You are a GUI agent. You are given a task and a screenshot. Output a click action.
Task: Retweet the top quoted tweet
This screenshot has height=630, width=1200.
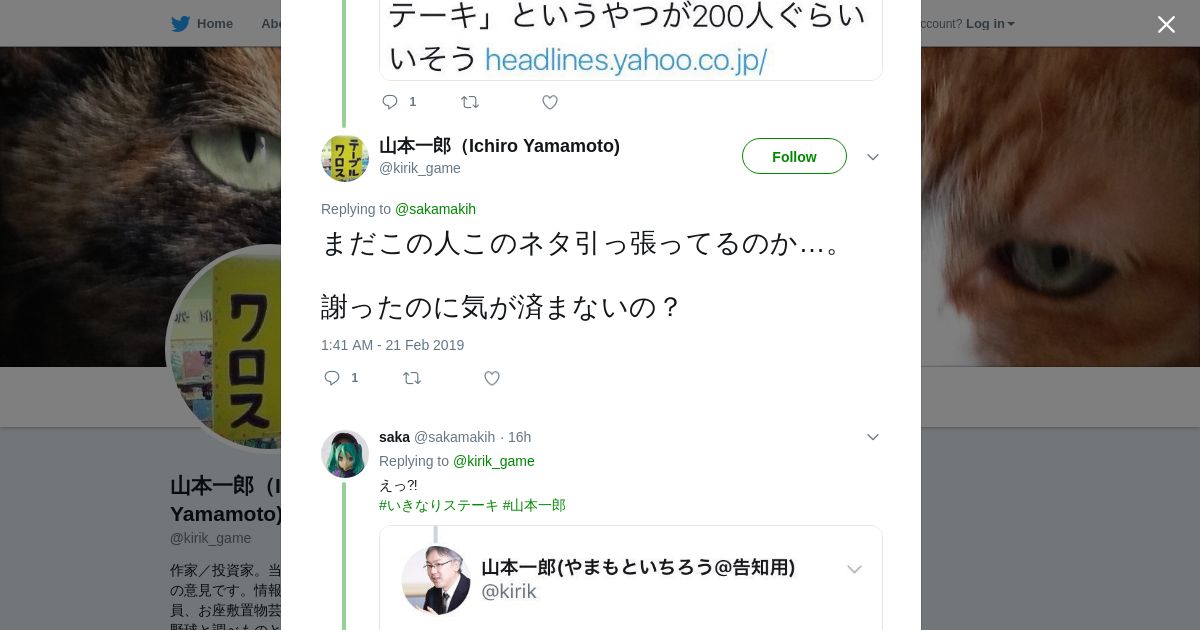[470, 102]
